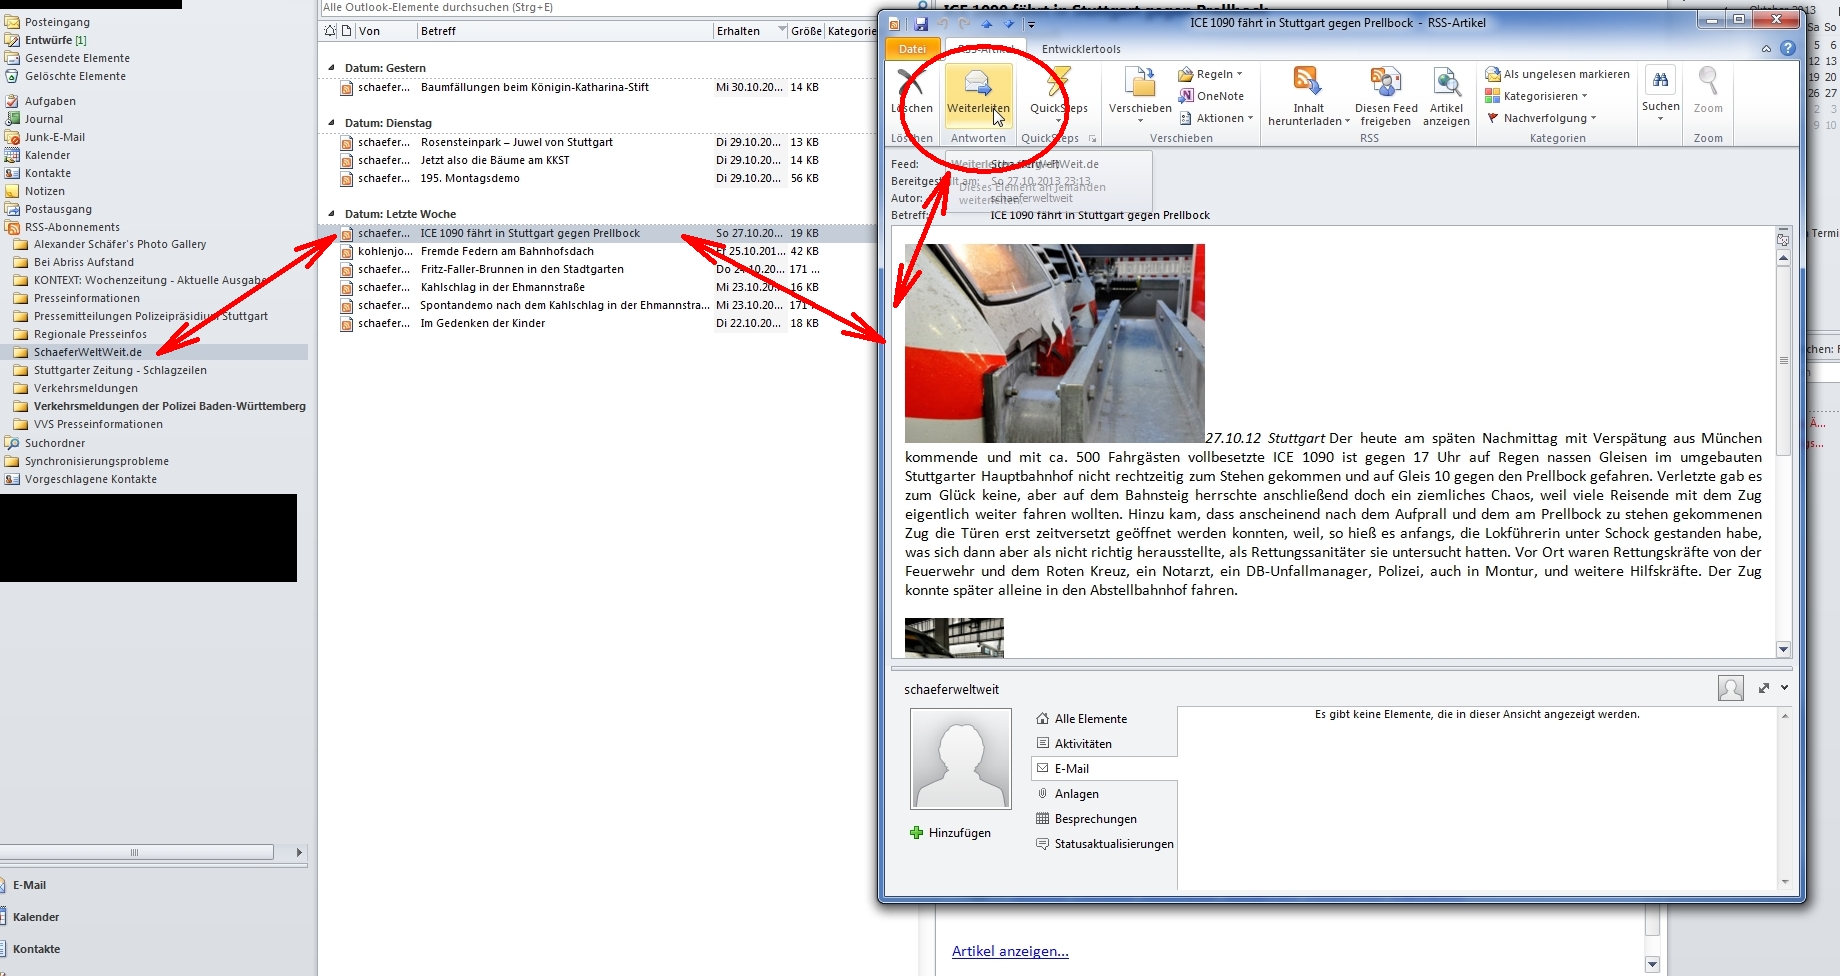Click the save icon in the quick access toolbar
Screen dimensions: 1840x976
[x=921, y=23]
